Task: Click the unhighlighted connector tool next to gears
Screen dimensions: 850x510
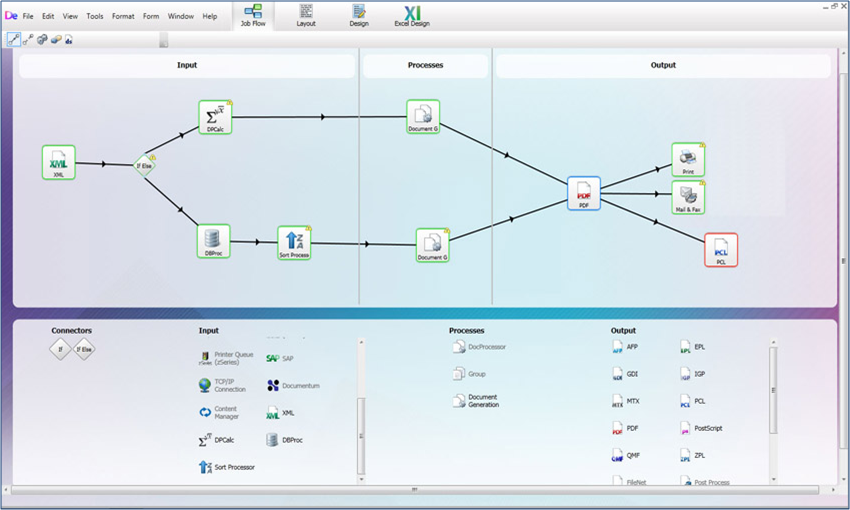Action: click(x=28, y=40)
